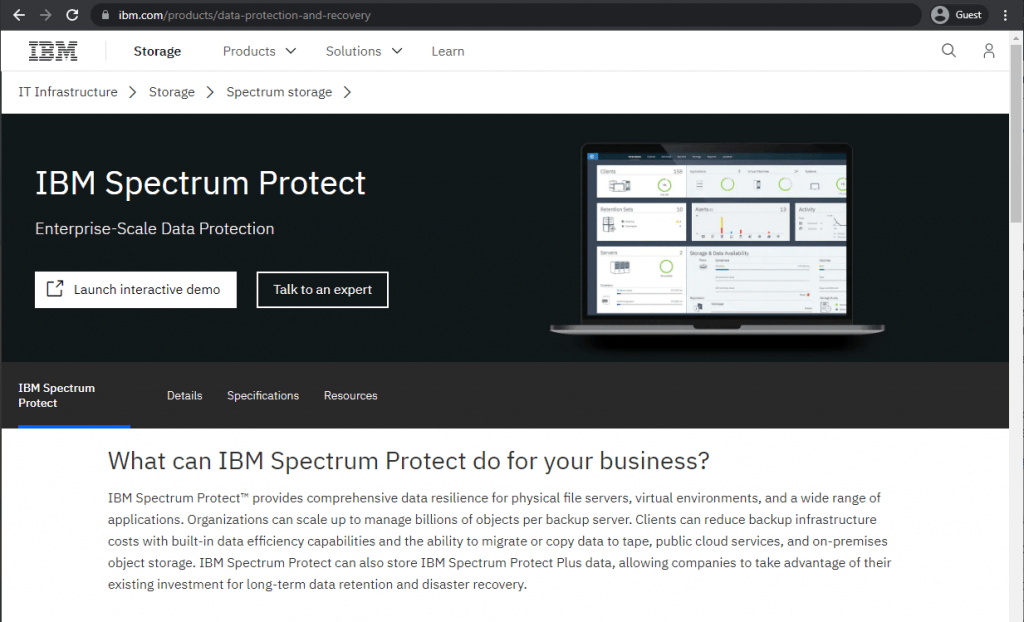This screenshot has width=1024, height=622.
Task: Click the IBM Spectrum Protect heading
Action: [x=200, y=183]
